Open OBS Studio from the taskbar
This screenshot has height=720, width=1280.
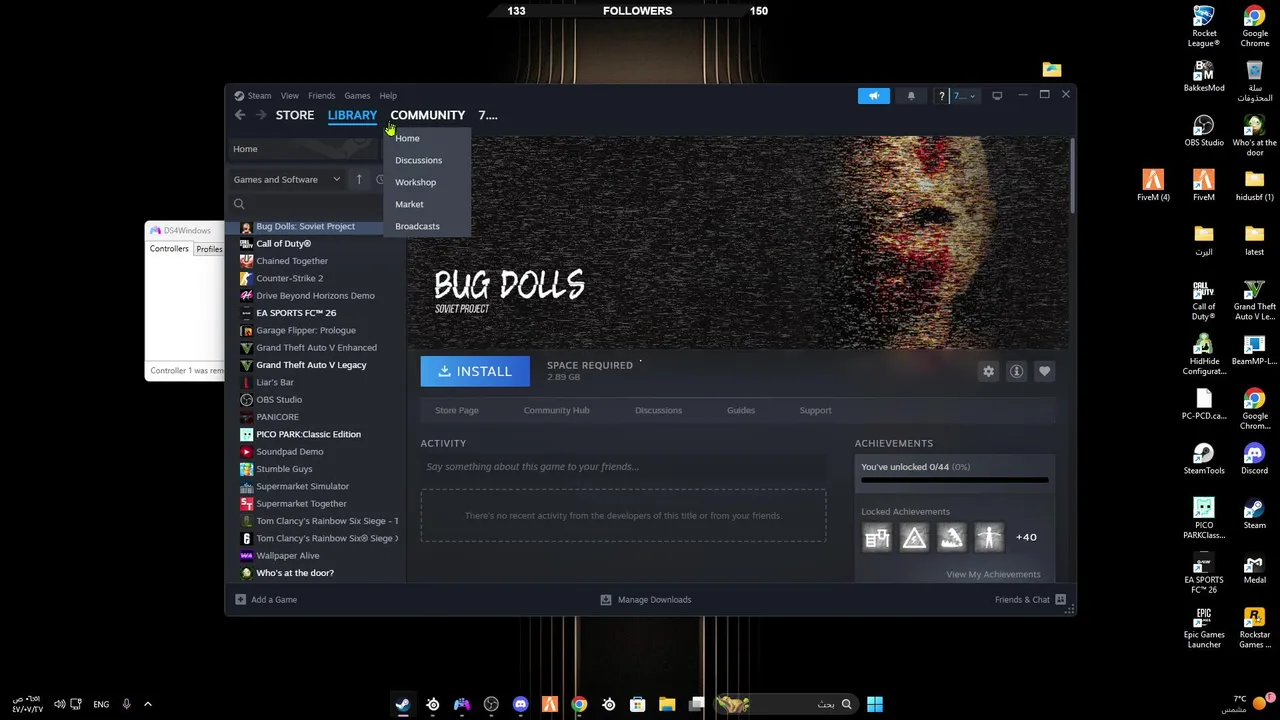tap(491, 704)
